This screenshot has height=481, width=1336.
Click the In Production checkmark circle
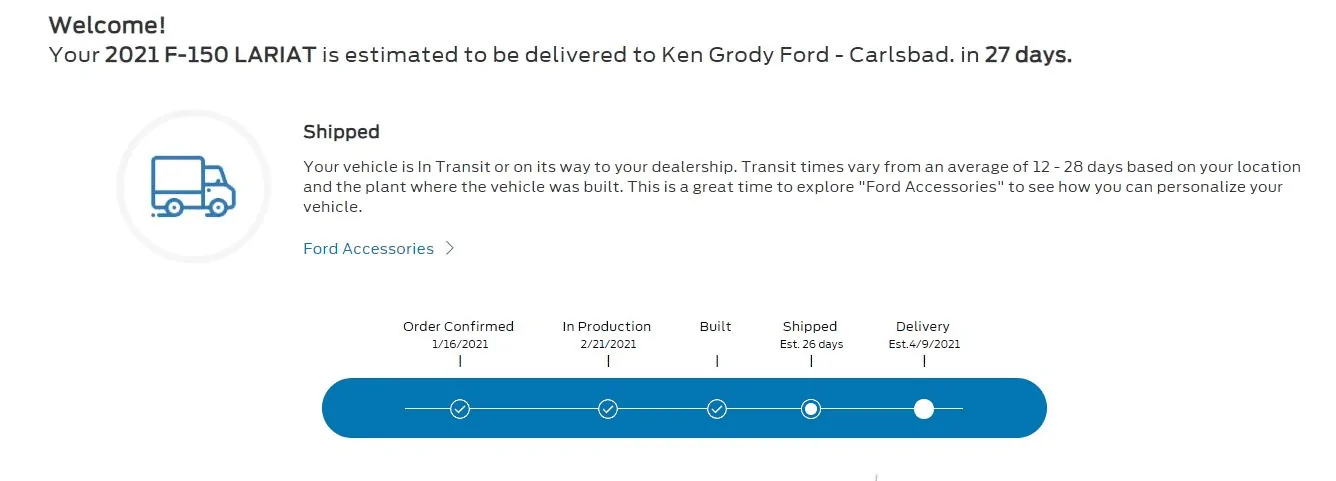pyautogui.click(x=608, y=408)
